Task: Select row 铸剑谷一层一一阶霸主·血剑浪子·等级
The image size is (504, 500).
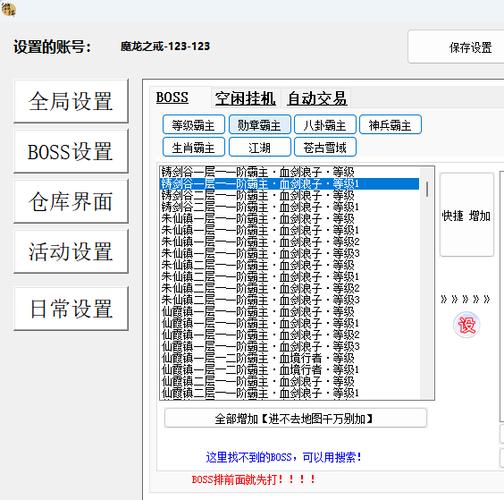Action: 289,172
